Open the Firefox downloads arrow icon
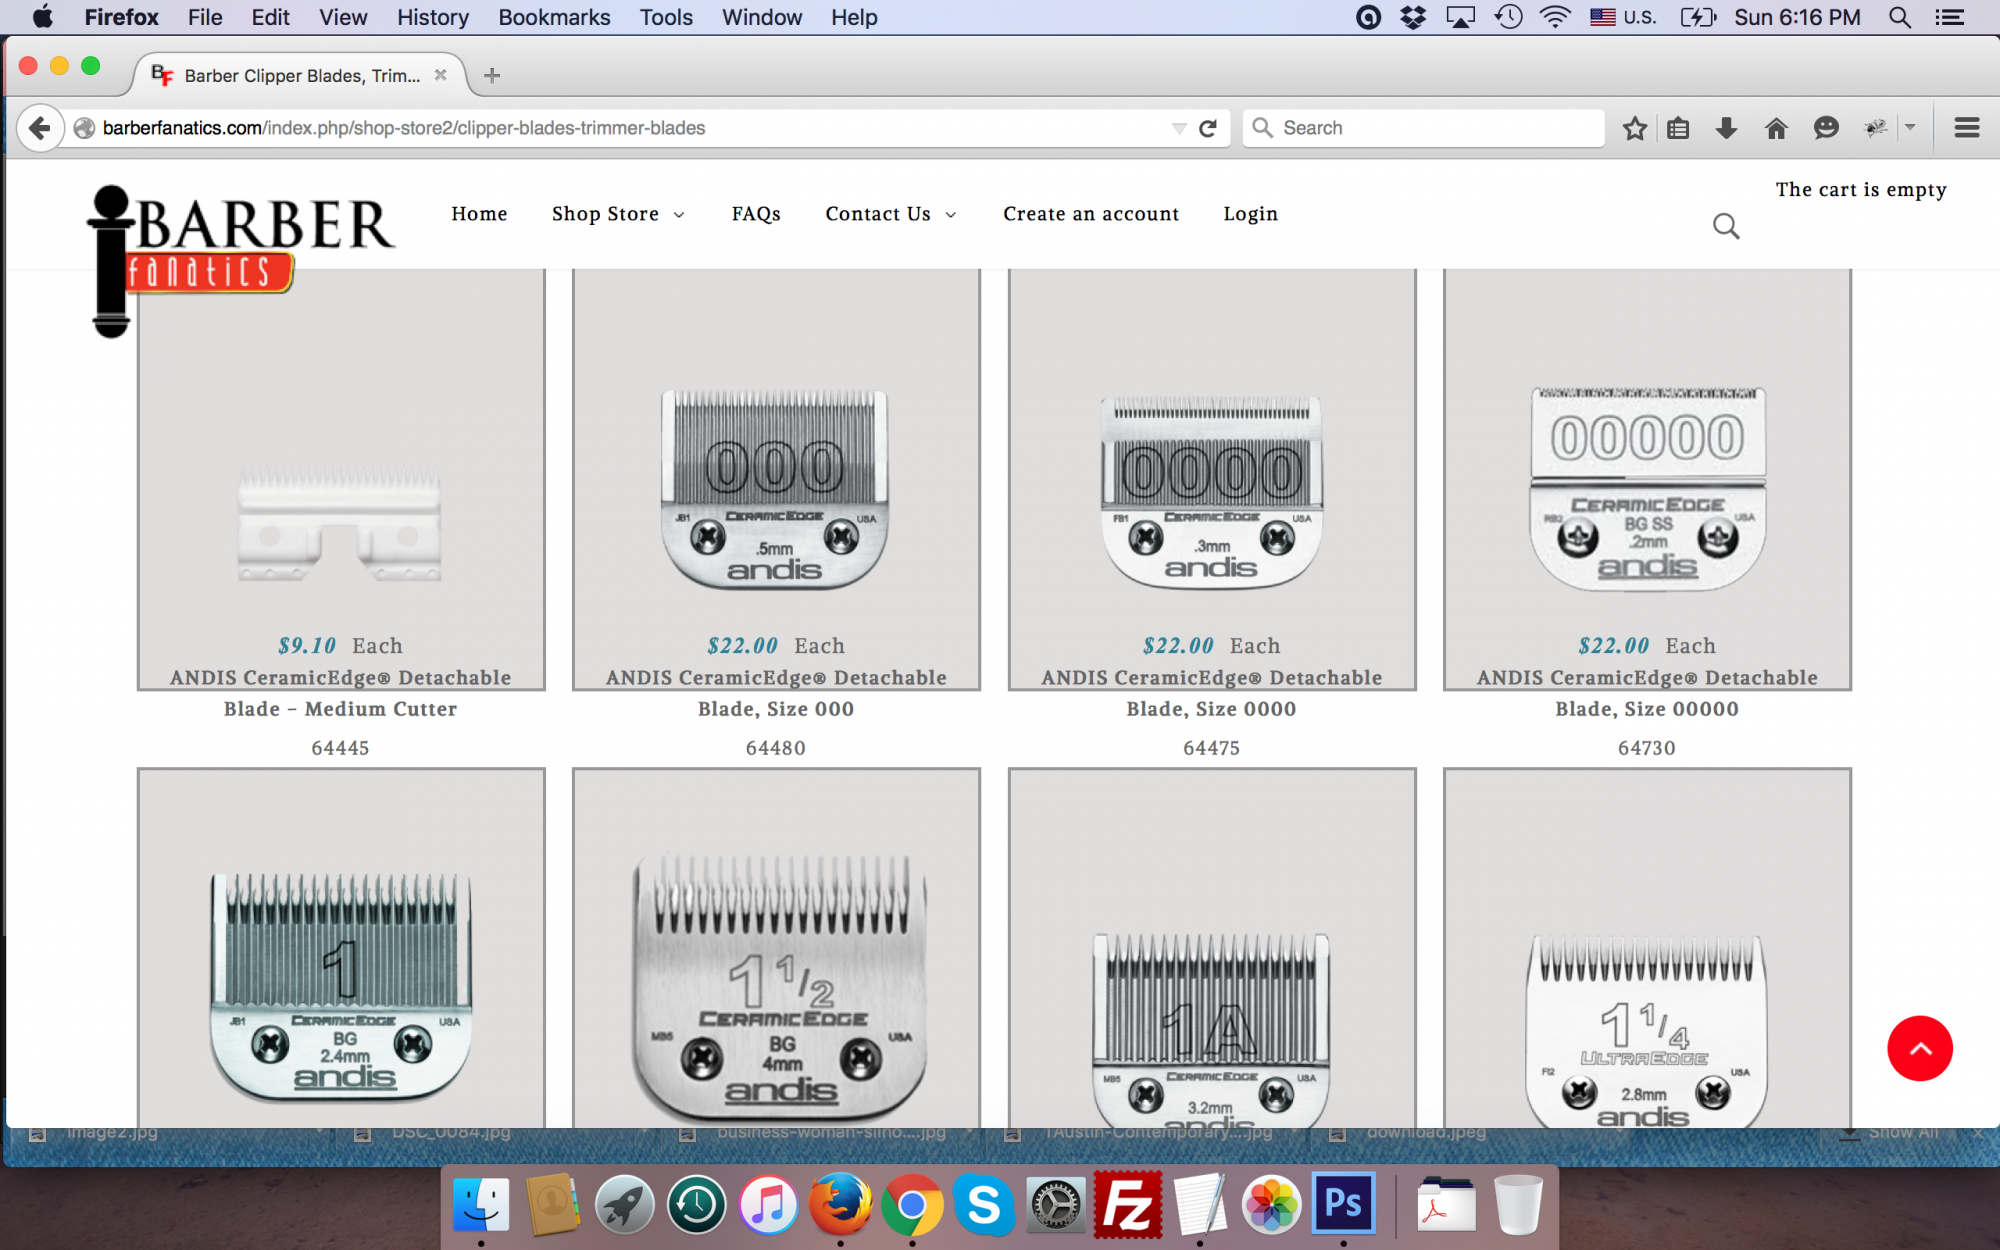2000x1250 pixels. (x=1726, y=128)
